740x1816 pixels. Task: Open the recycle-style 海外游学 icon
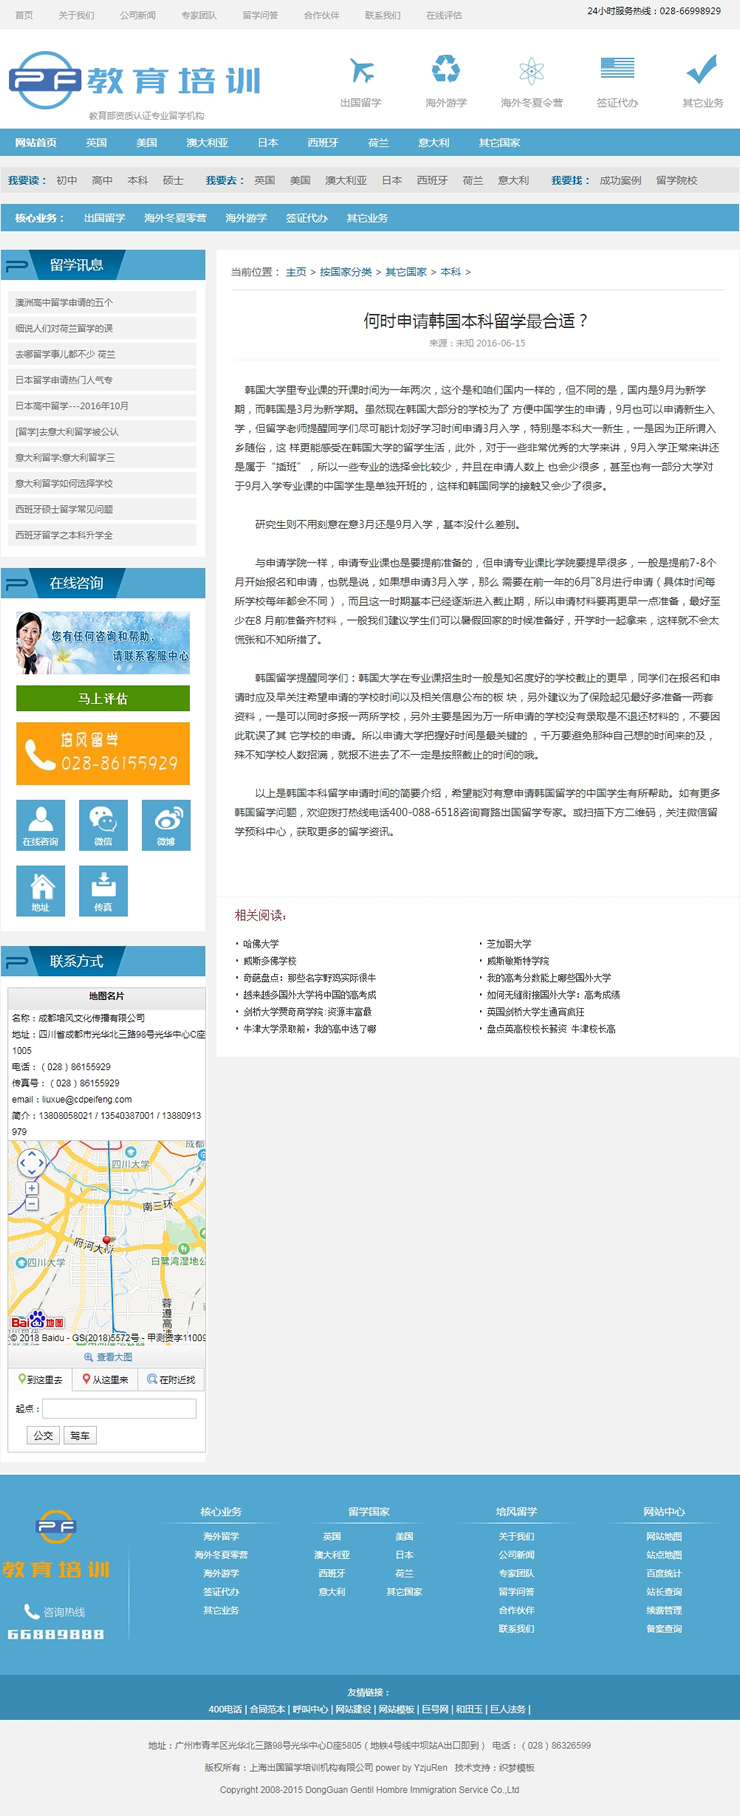445,70
